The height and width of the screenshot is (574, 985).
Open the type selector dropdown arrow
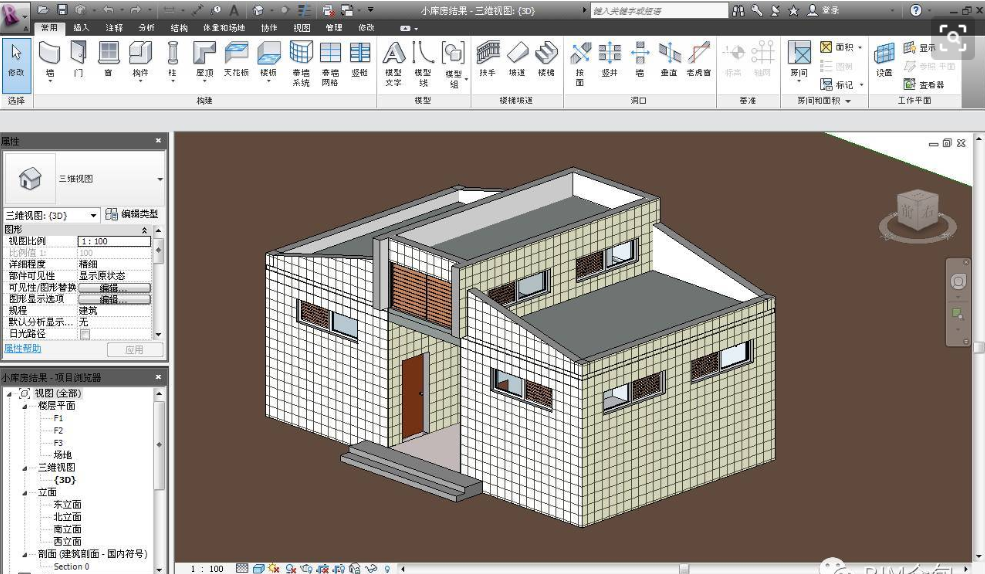coord(160,180)
